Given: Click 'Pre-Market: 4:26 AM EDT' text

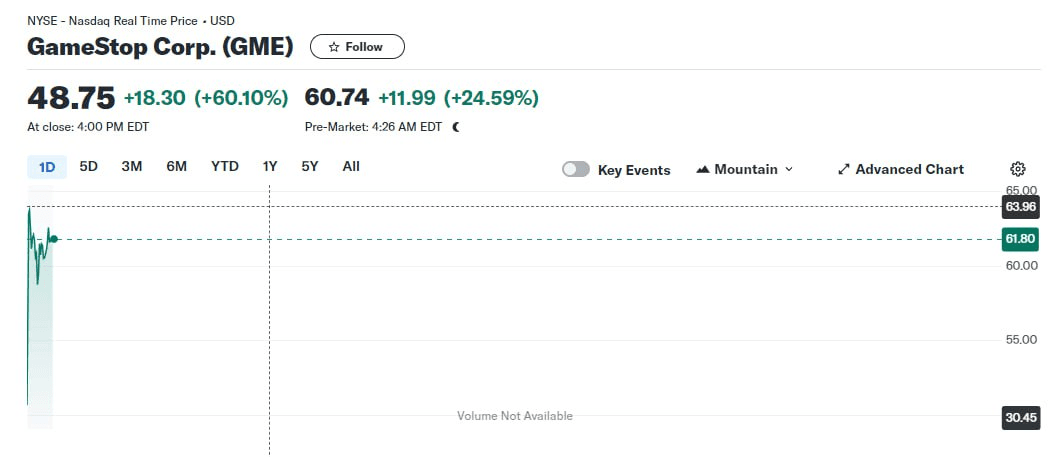Looking at the screenshot, I should coord(374,127).
